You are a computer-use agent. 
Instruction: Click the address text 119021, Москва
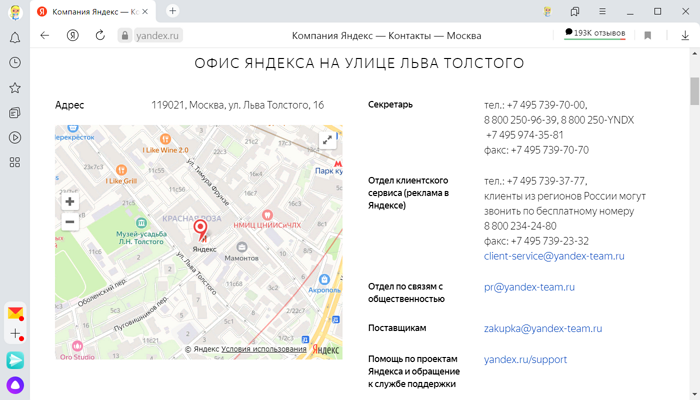pos(238,105)
